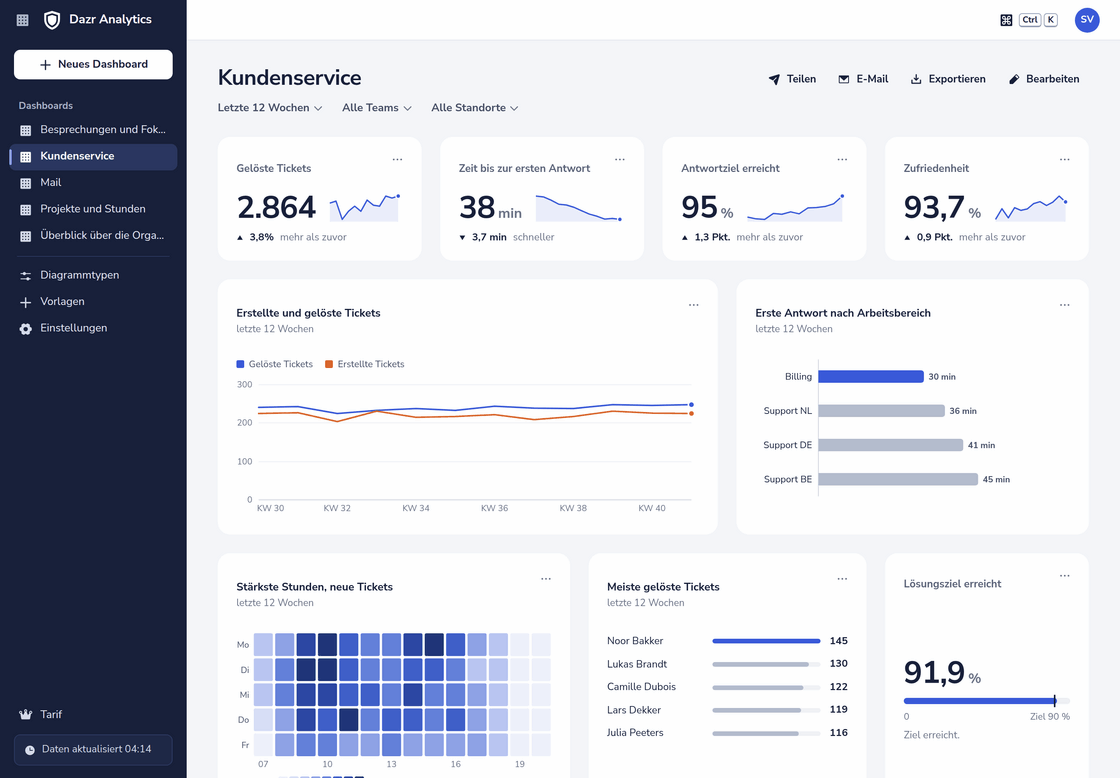Click the Bearbeiten pencil icon
1120x778 pixels.
click(x=1014, y=79)
